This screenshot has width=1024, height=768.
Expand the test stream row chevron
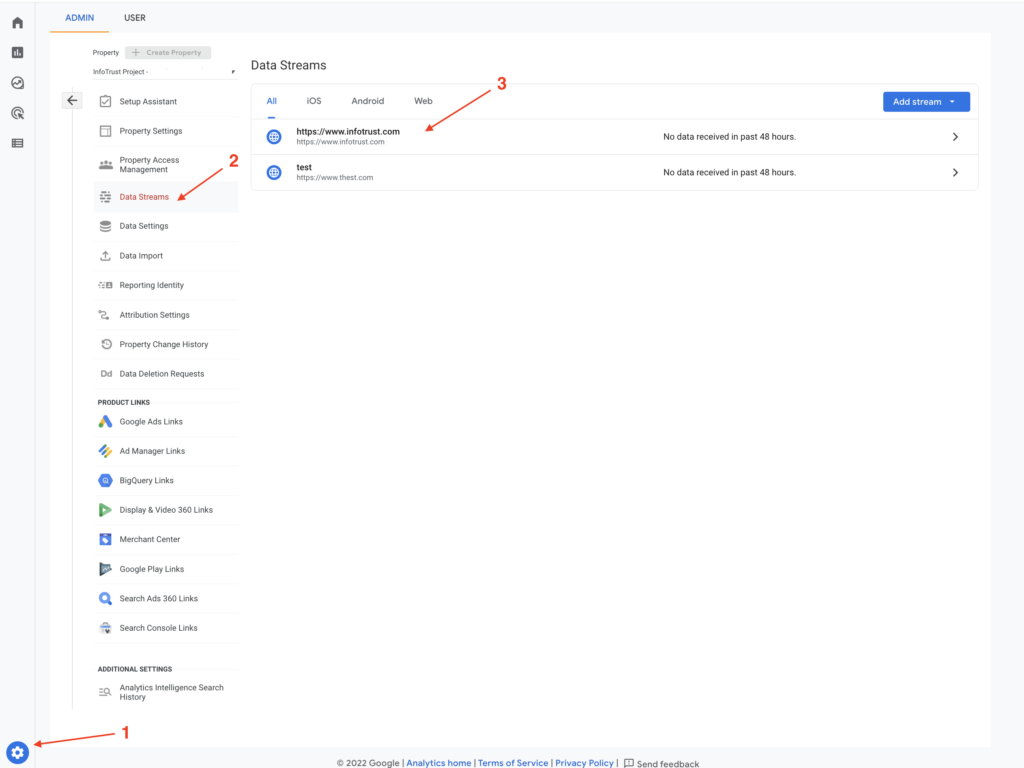click(955, 172)
